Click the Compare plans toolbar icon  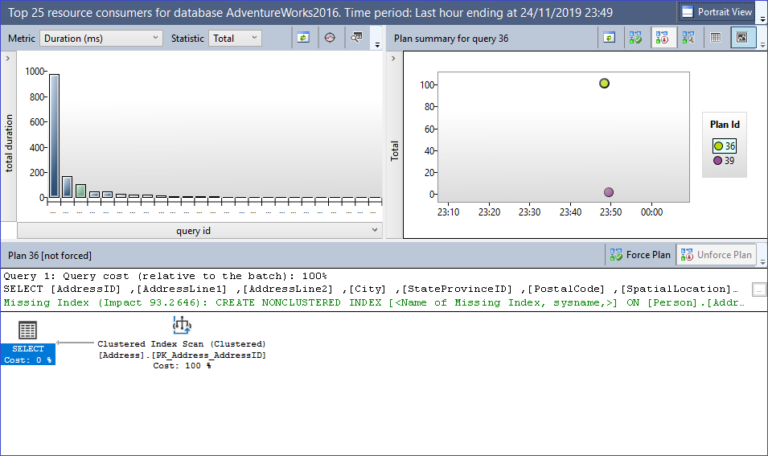[x=689, y=38]
